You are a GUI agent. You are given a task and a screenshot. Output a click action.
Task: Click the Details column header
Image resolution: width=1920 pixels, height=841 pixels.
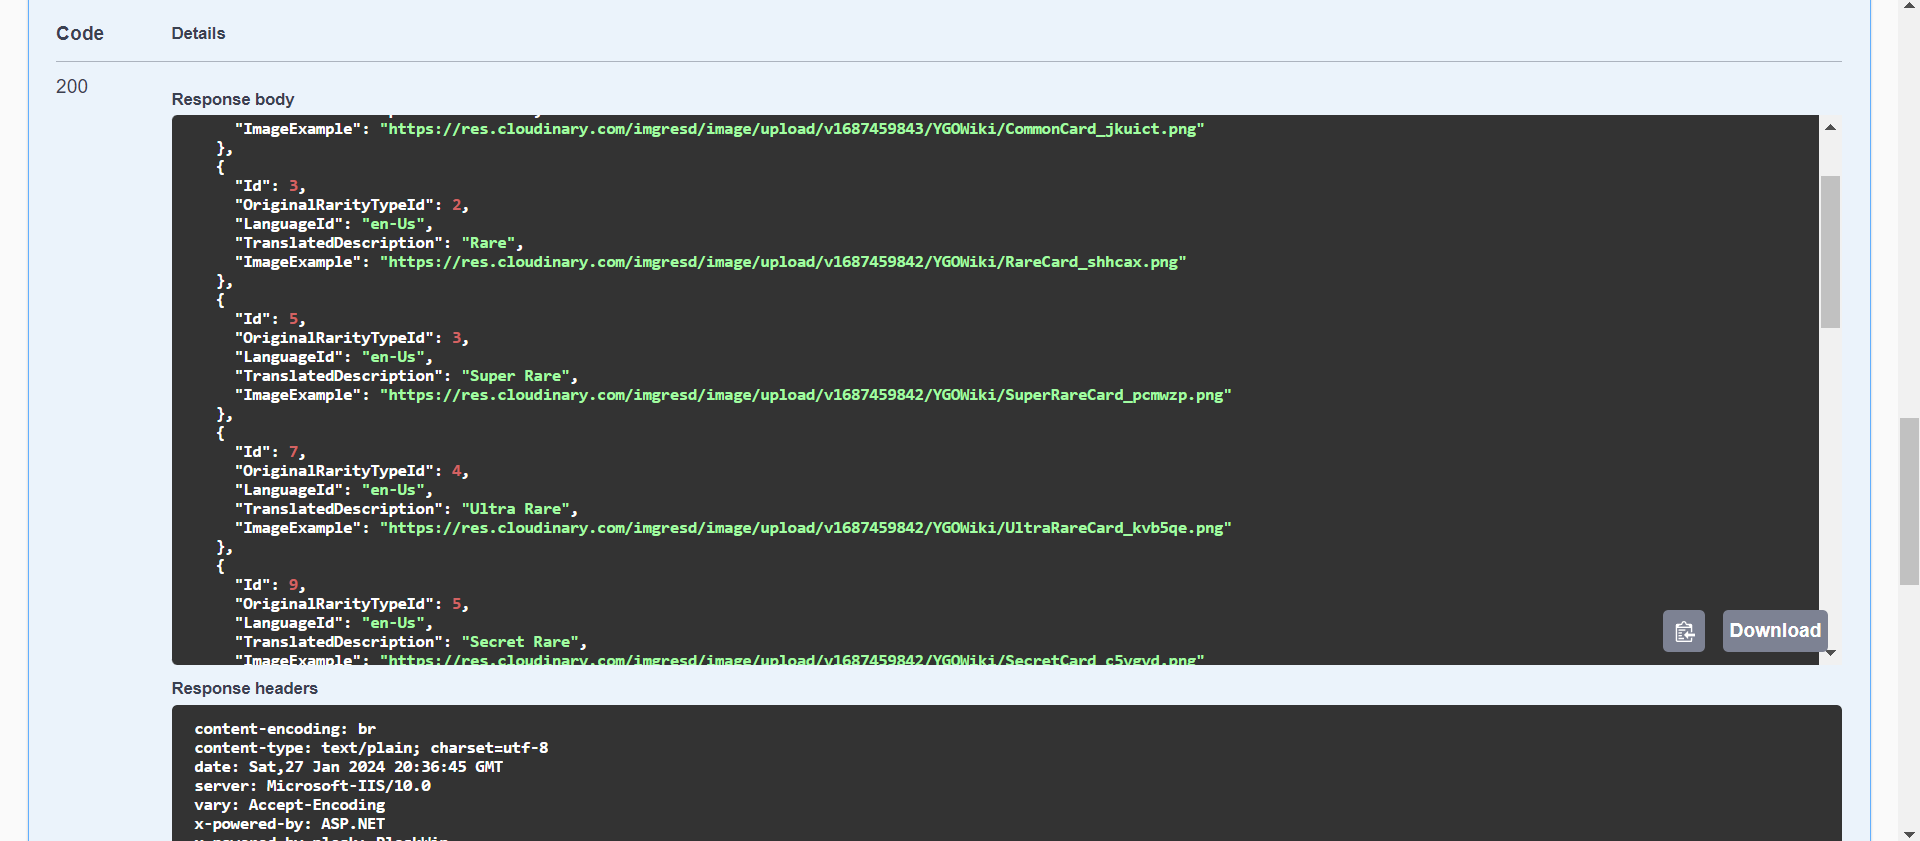[198, 33]
